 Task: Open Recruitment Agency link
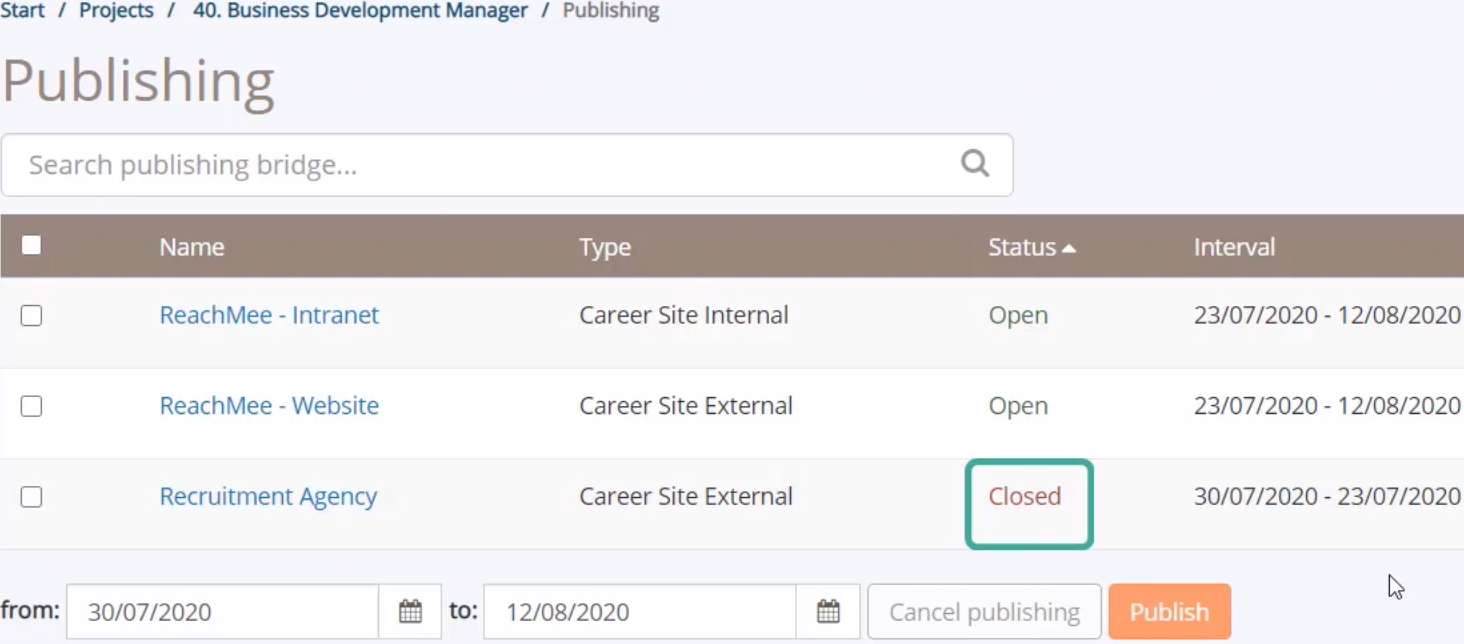click(268, 497)
